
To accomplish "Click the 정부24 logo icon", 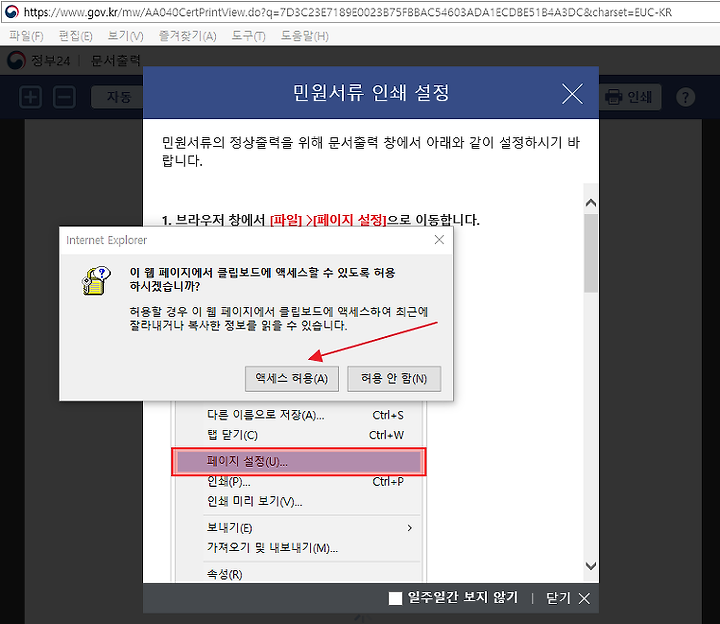I will [x=17, y=60].
